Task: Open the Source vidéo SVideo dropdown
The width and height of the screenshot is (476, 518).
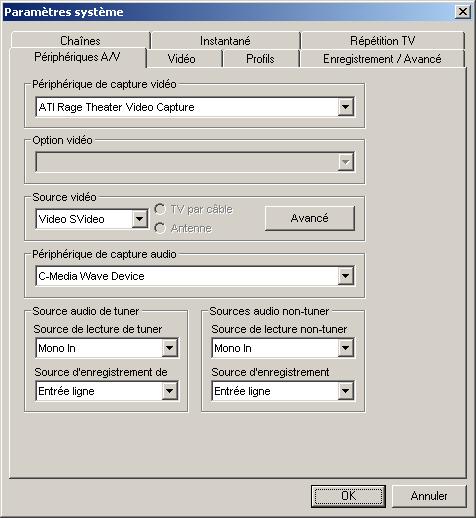Action: (139, 219)
